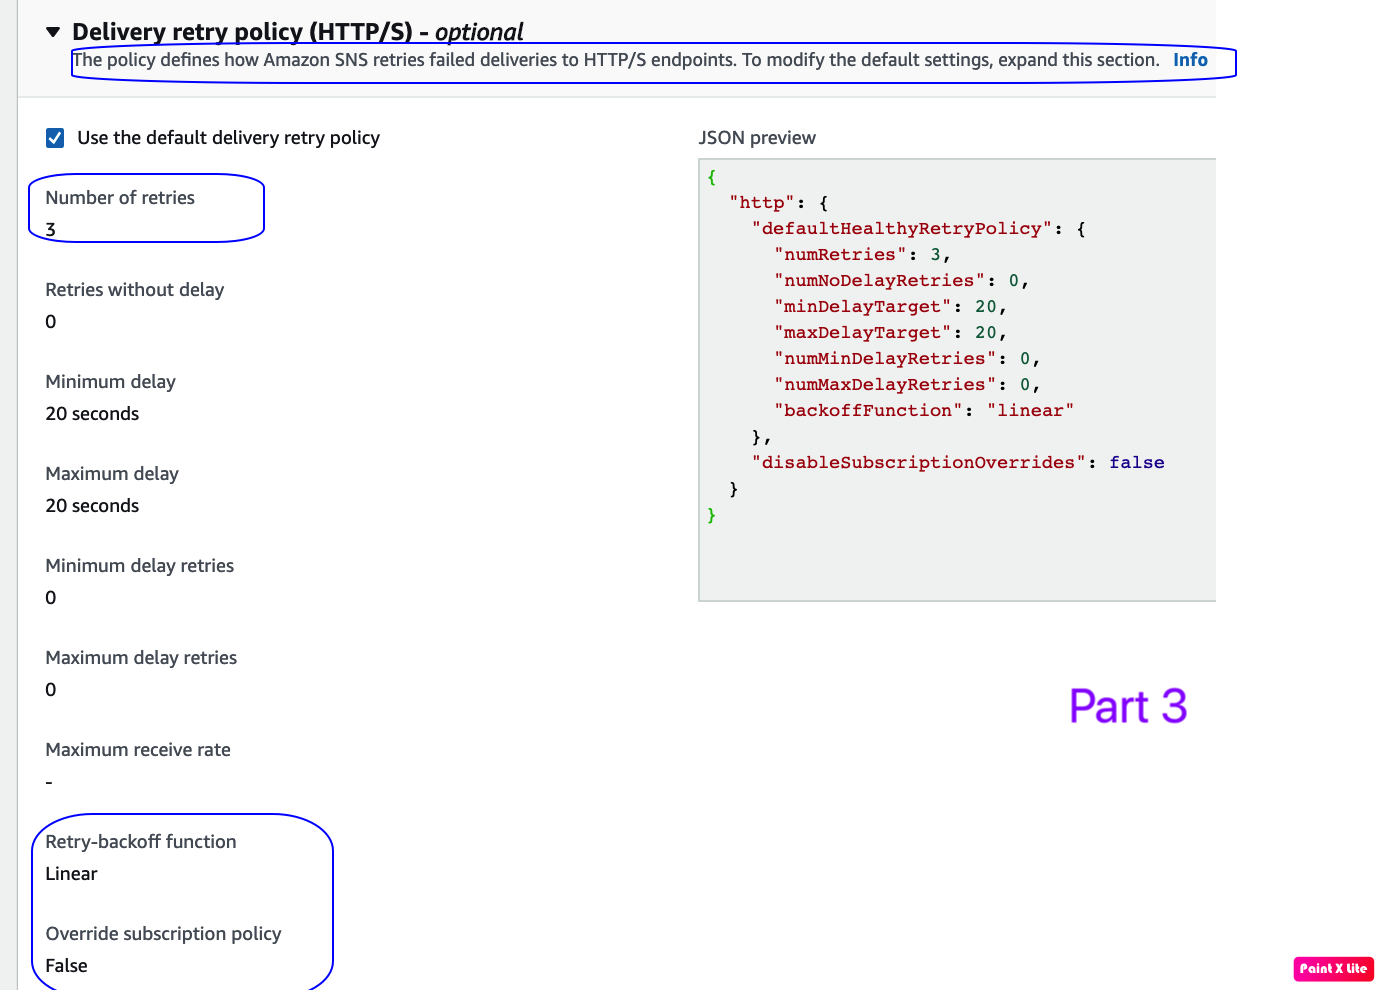Select the 'Override subscription policy' False value
The image size is (1384, 990).
pyautogui.click(x=65, y=965)
